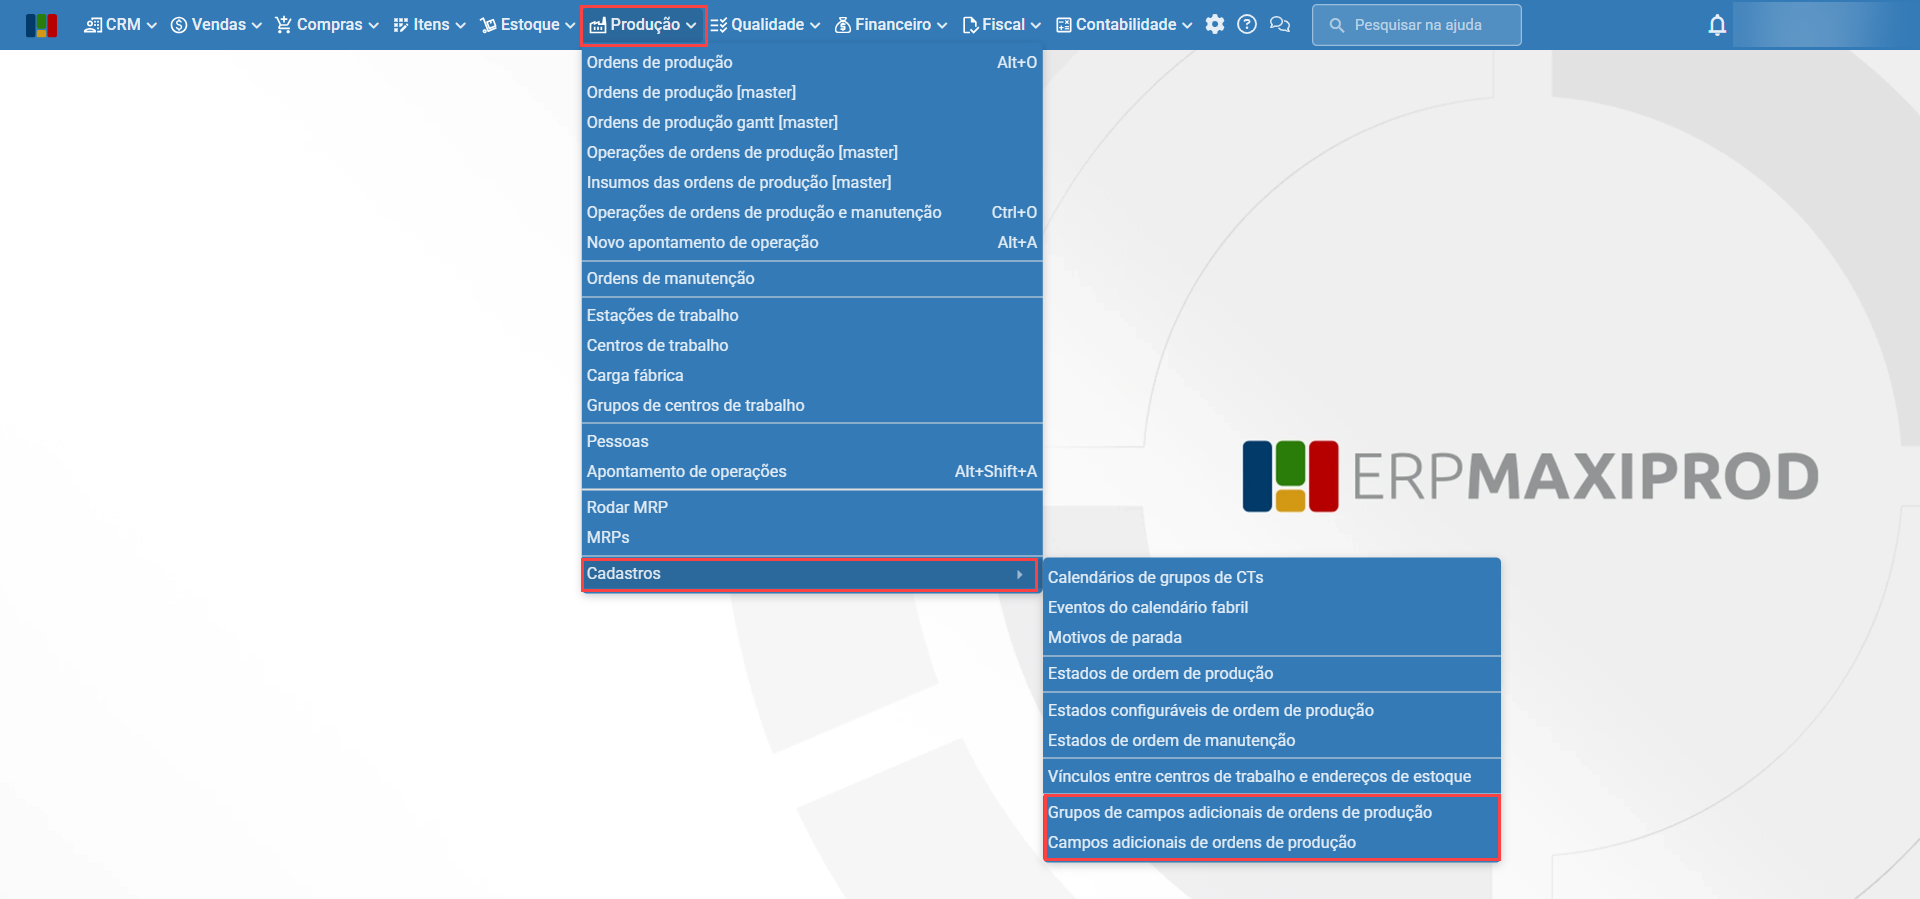This screenshot has width=1920, height=899.
Task: Open Motivos de parada
Action: pyautogui.click(x=1272, y=637)
